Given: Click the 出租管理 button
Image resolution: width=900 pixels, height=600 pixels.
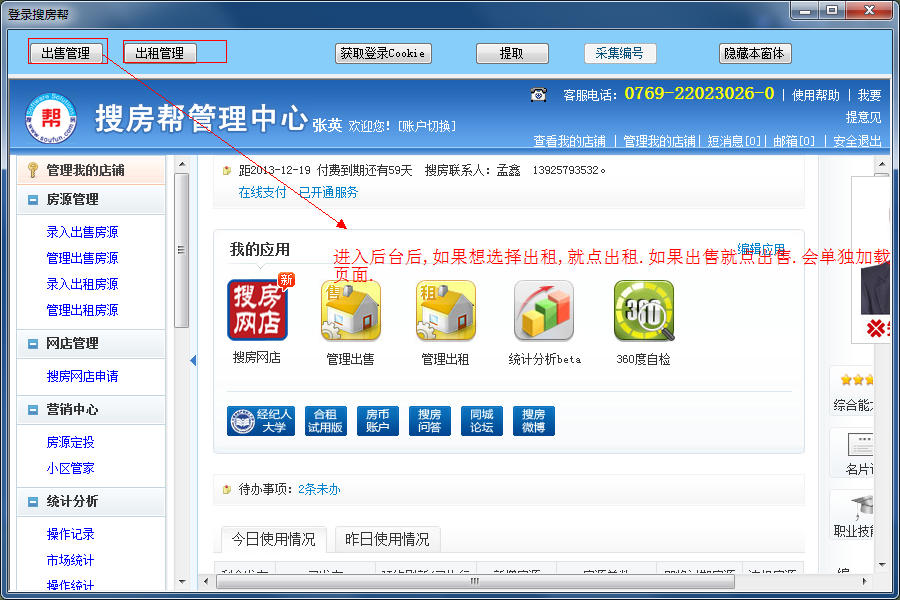Looking at the screenshot, I should click(x=160, y=53).
